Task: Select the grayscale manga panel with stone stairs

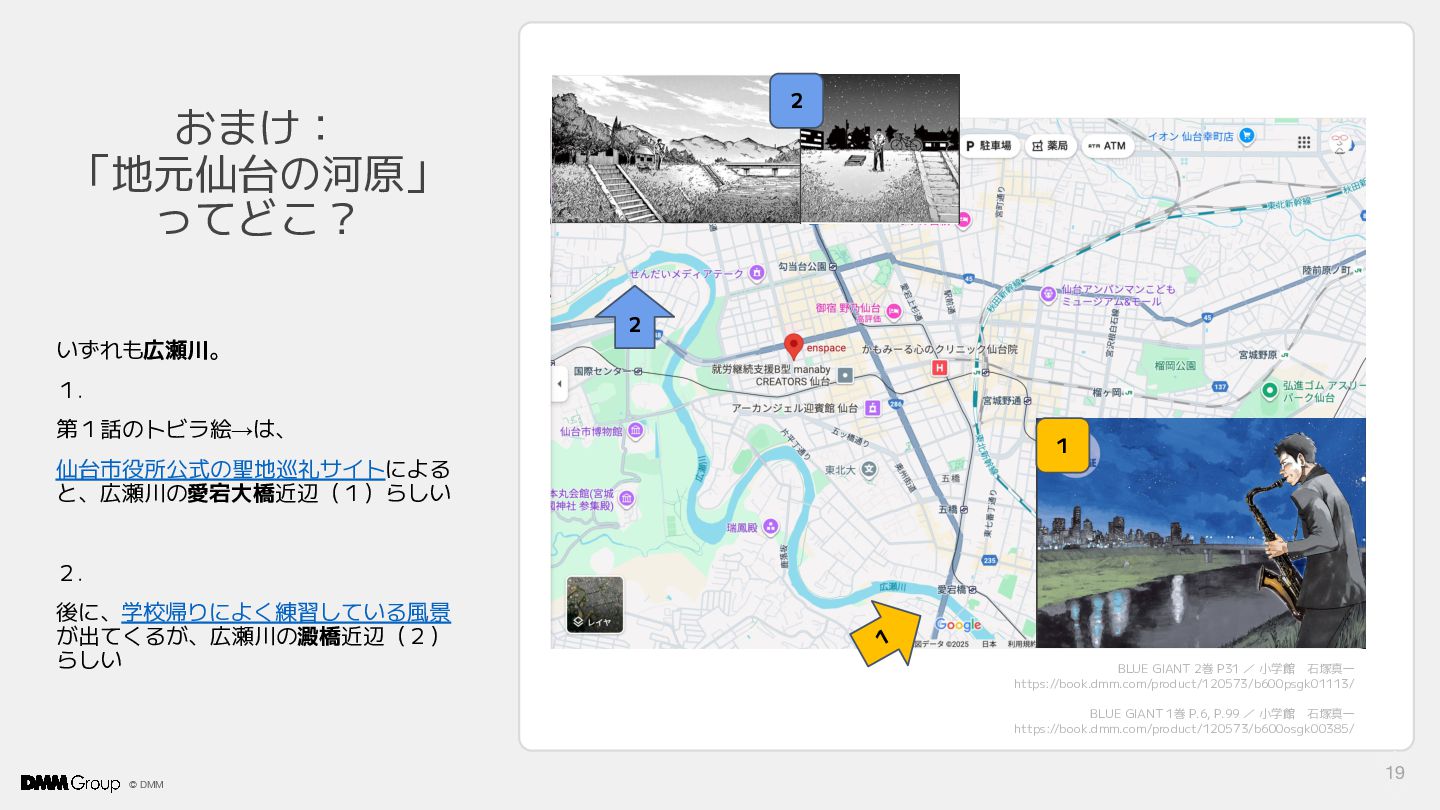Action: pos(676,148)
